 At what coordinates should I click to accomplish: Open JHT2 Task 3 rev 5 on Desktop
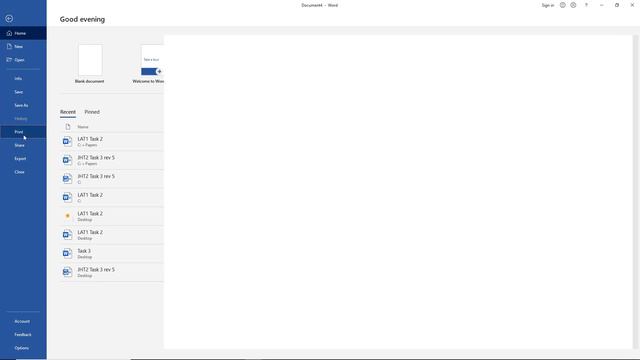112,272
